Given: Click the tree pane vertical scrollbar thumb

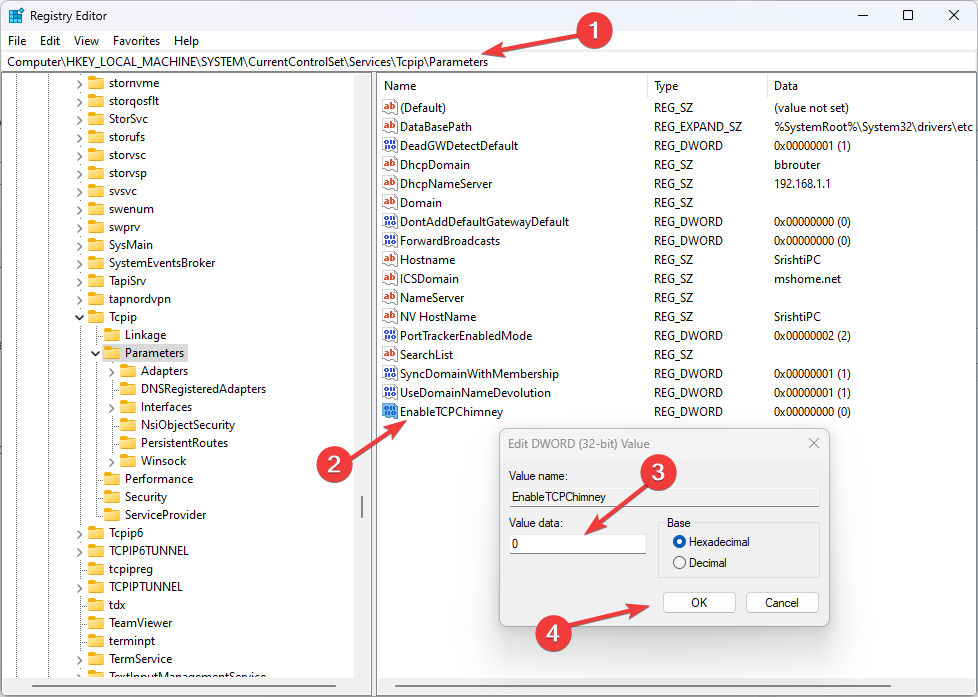Looking at the screenshot, I should pos(362,507).
